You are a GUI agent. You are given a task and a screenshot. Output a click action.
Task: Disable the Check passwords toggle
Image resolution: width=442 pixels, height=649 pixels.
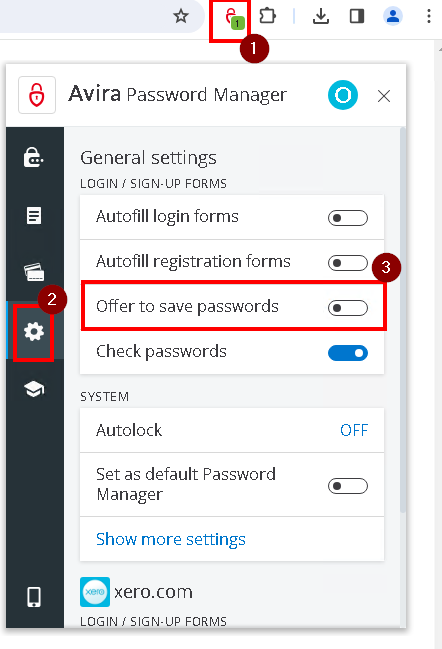[x=348, y=353]
